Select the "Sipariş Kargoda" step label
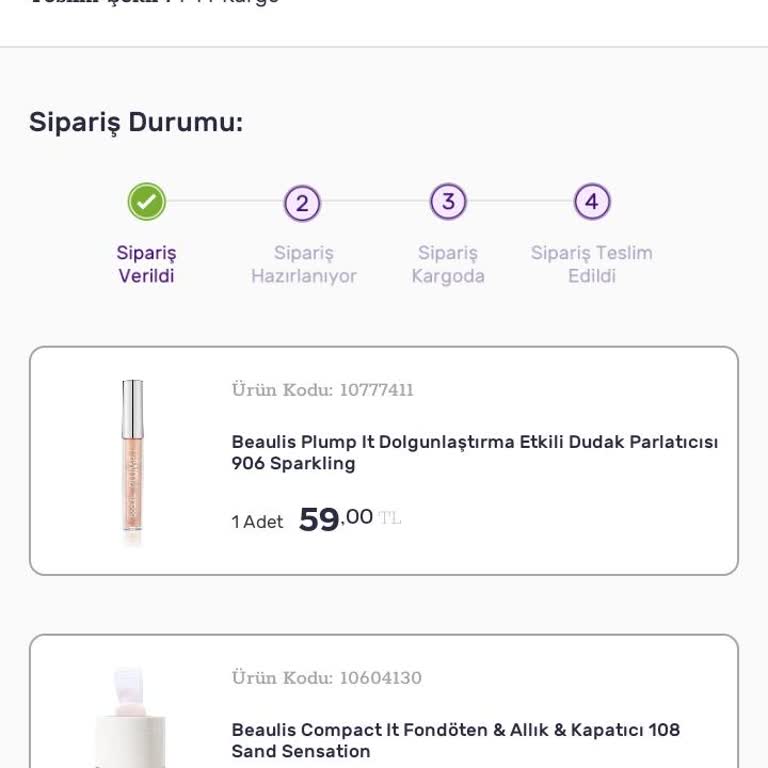This screenshot has height=768, width=768. click(448, 265)
